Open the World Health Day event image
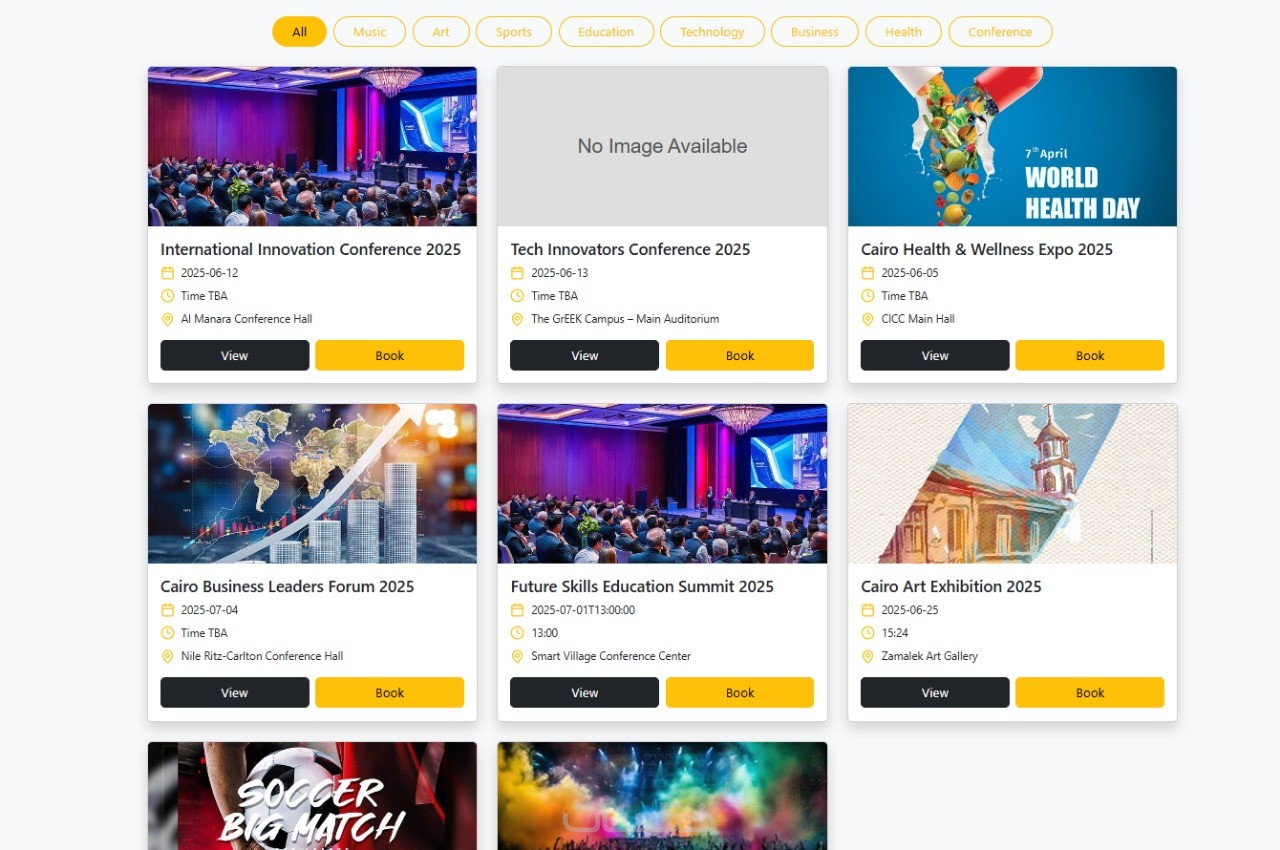Screen dimensions: 1280x850 coord(1012,147)
